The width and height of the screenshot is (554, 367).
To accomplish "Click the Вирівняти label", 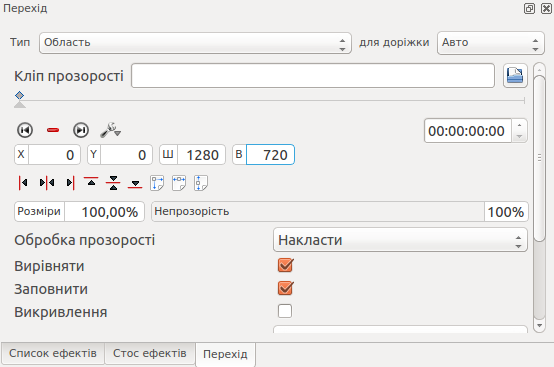I will (x=49, y=266).
